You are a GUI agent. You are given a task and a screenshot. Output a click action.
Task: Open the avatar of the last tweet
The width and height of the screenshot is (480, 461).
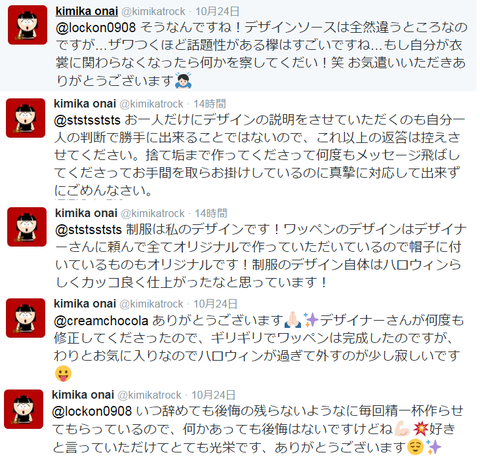click(23, 409)
